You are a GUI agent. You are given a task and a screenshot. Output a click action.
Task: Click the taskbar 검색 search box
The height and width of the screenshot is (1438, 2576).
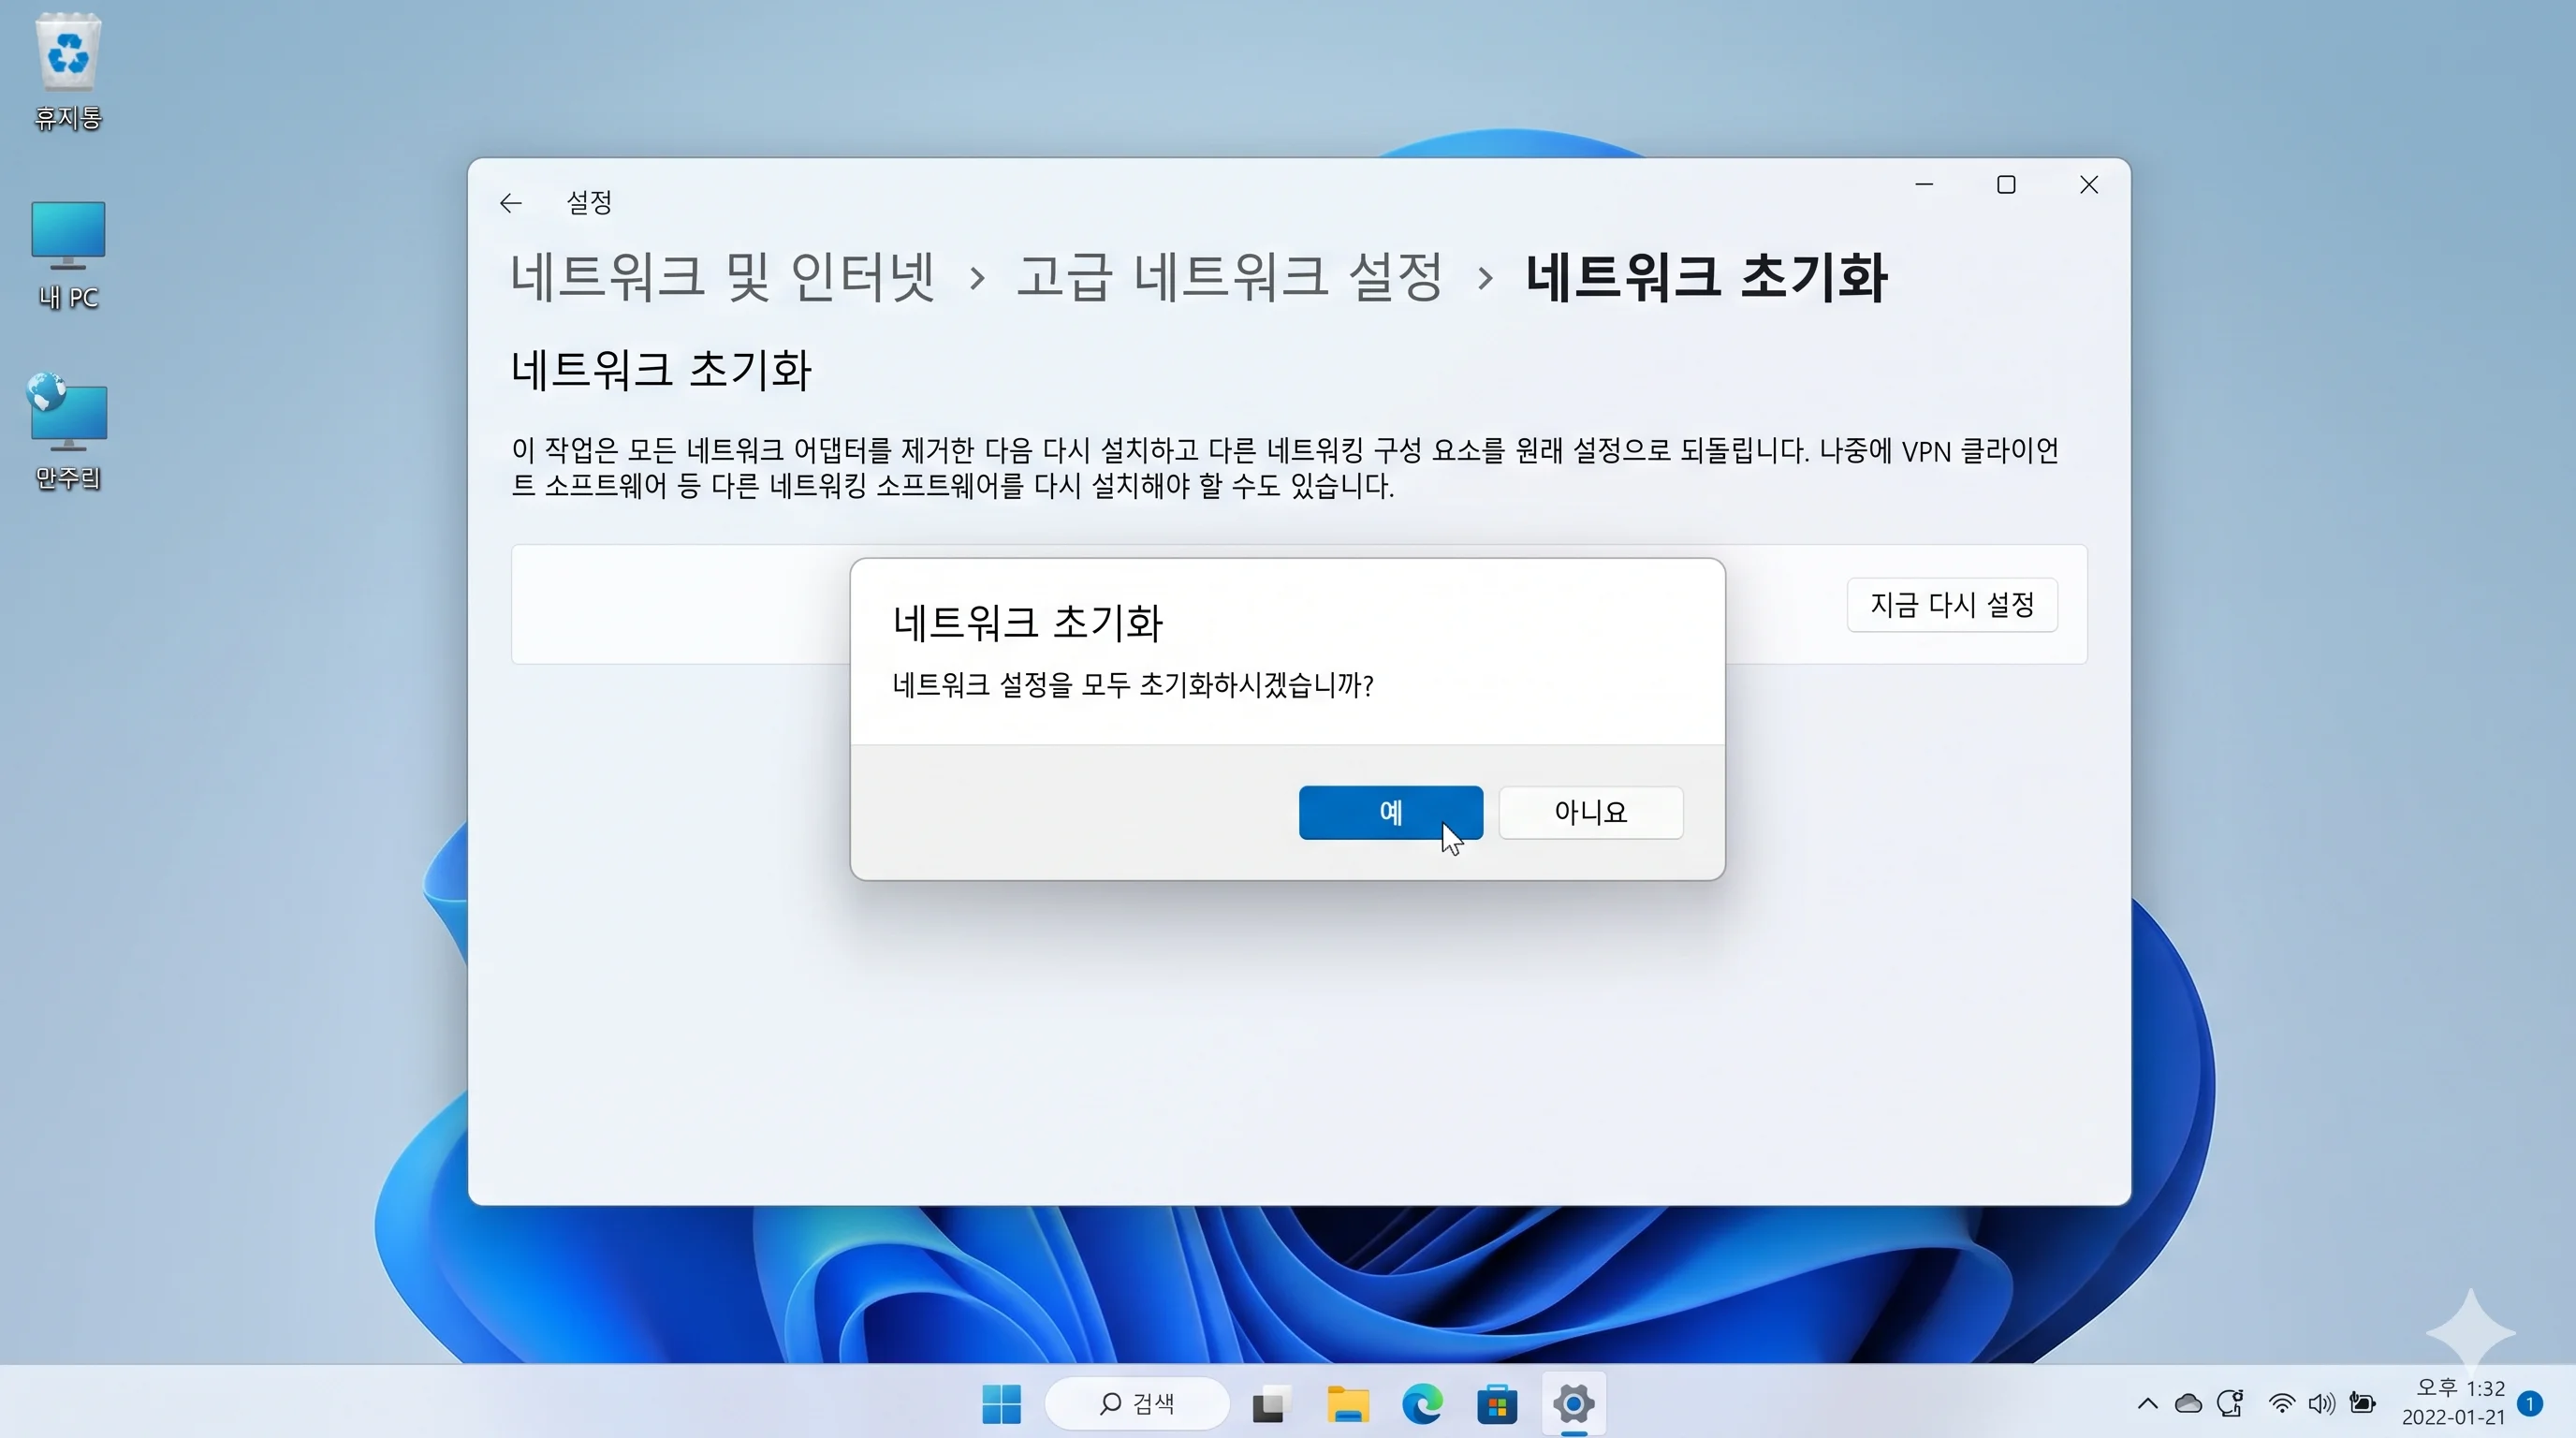[1137, 1404]
